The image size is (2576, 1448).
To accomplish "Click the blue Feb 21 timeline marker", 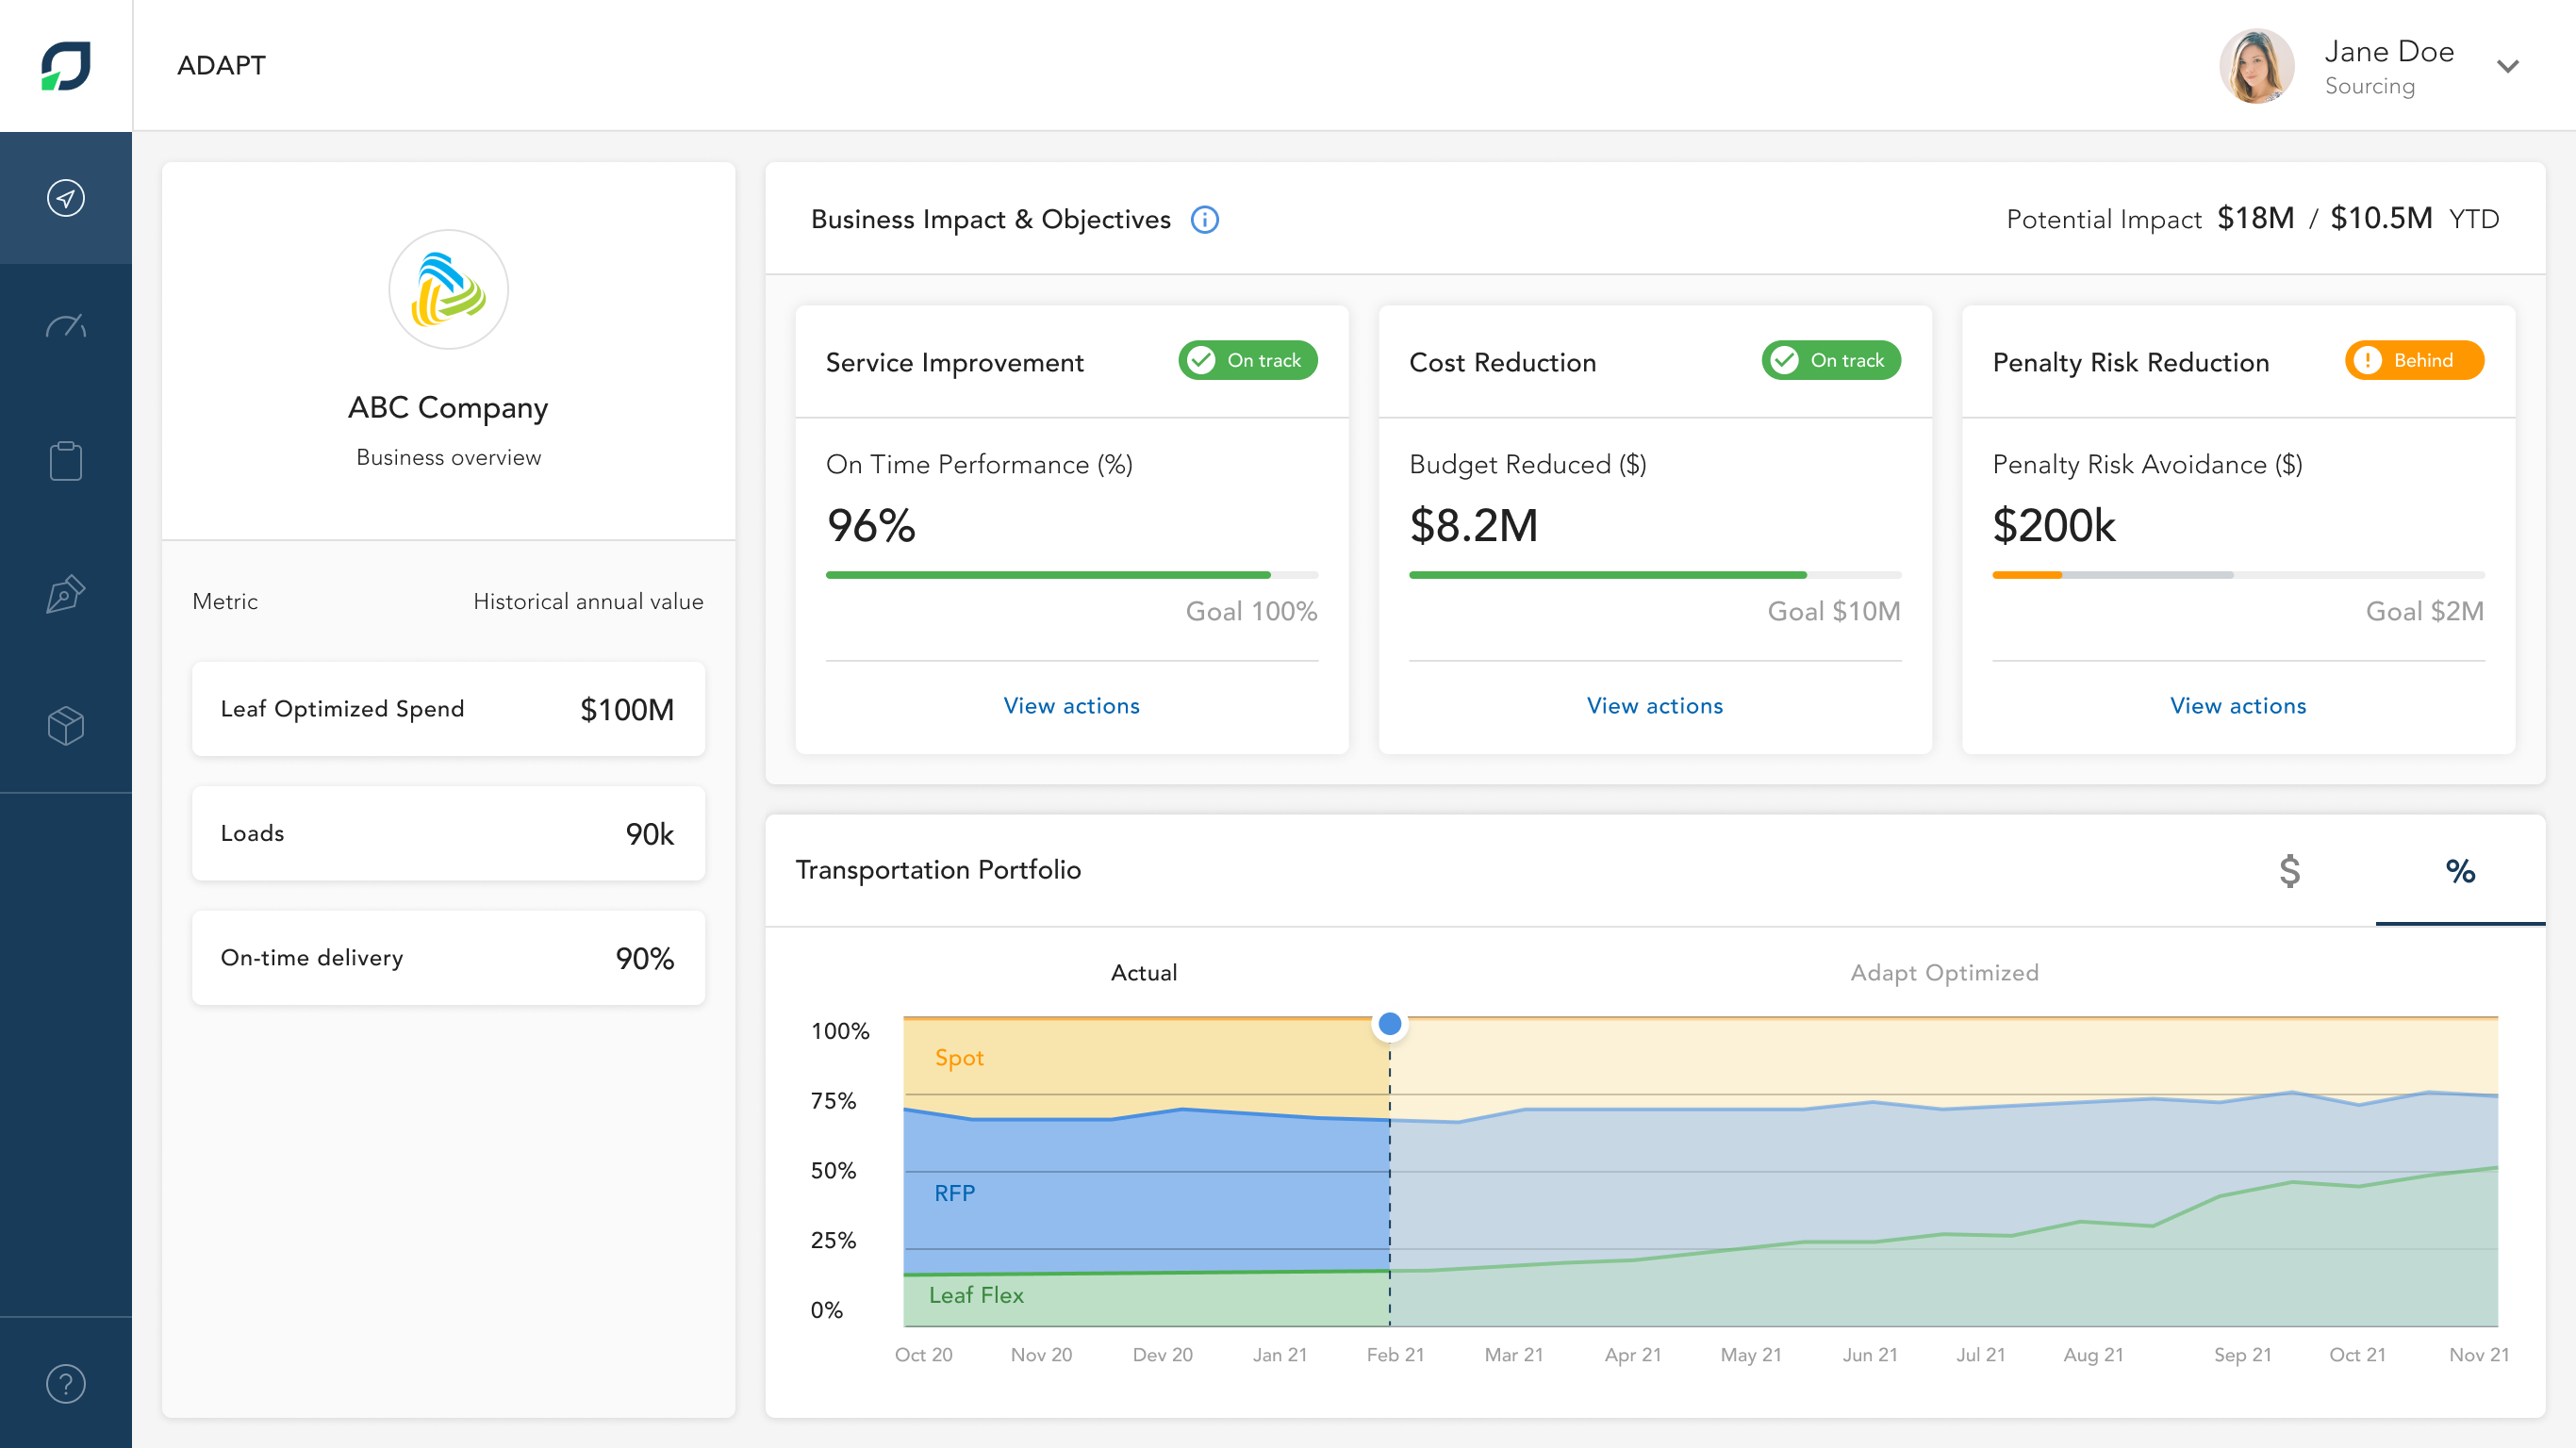I will tap(1389, 1024).
